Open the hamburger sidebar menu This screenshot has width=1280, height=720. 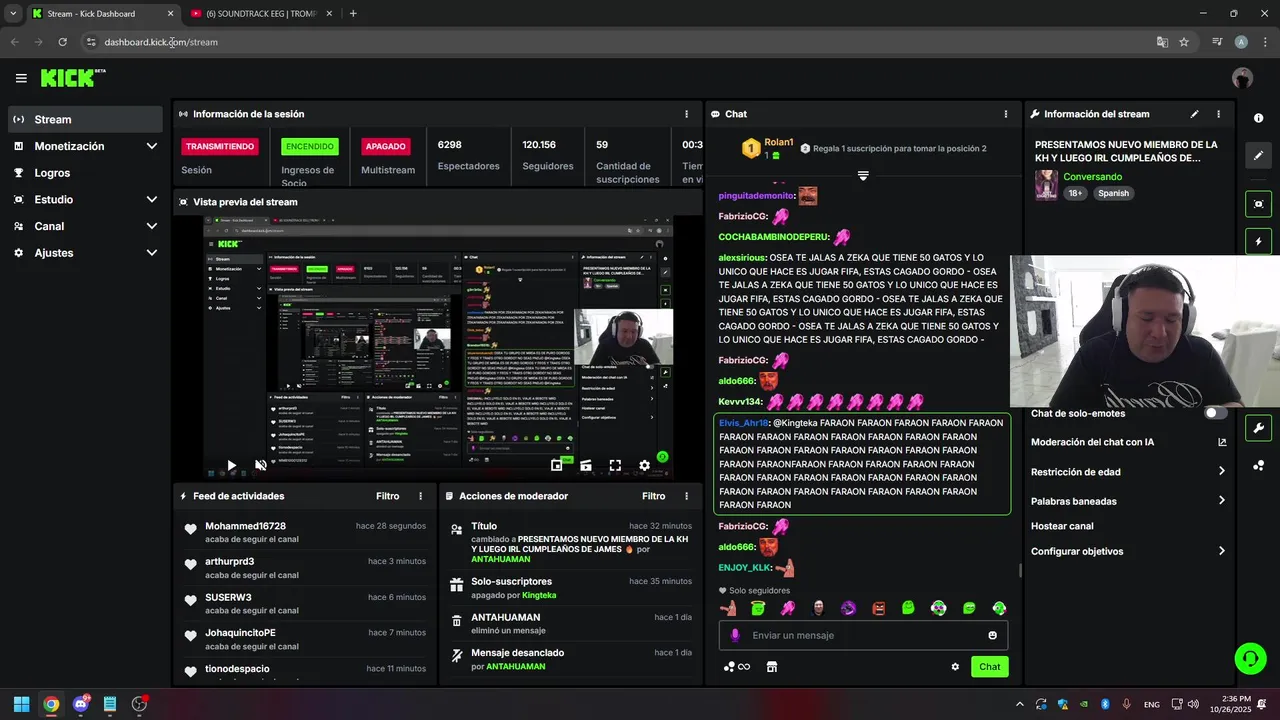[21, 78]
